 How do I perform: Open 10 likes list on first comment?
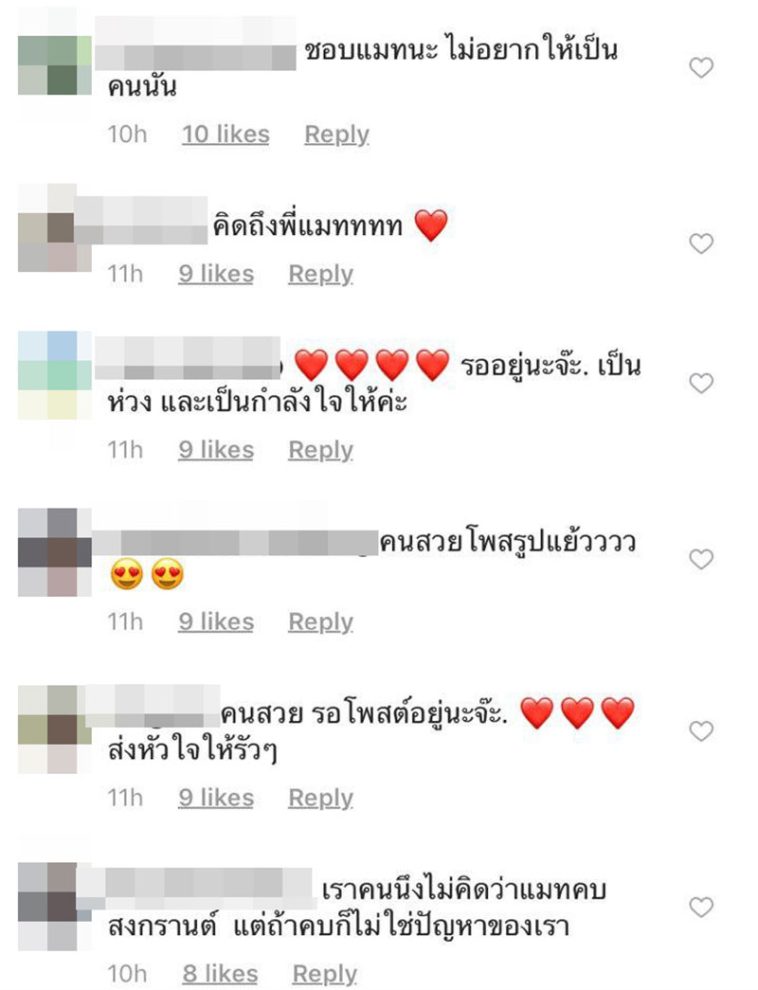[226, 134]
